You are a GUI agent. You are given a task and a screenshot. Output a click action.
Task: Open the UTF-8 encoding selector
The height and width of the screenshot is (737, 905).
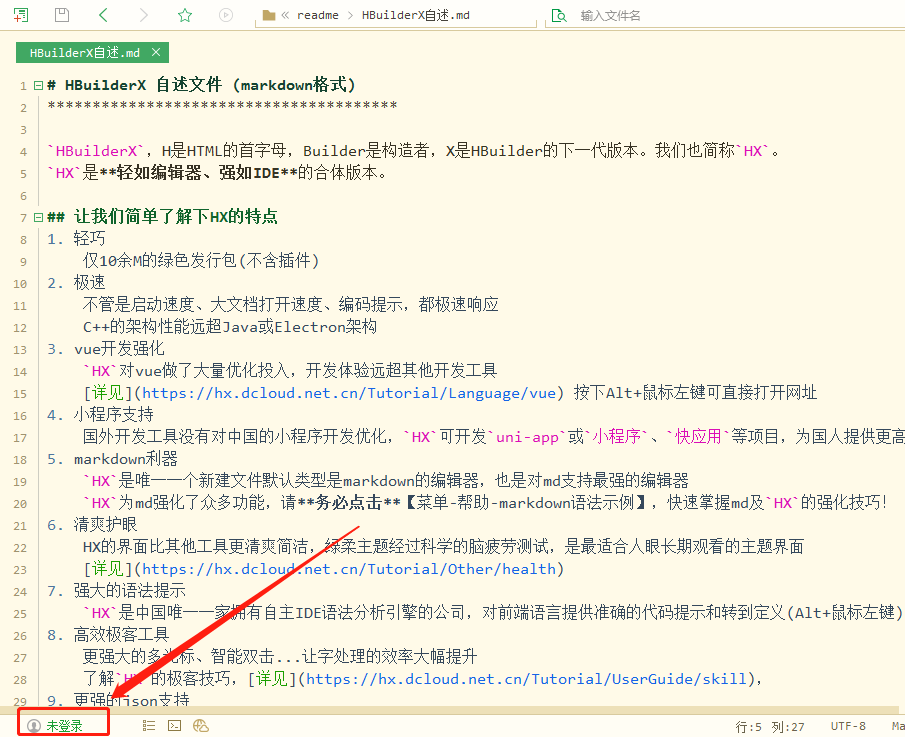pos(848,726)
